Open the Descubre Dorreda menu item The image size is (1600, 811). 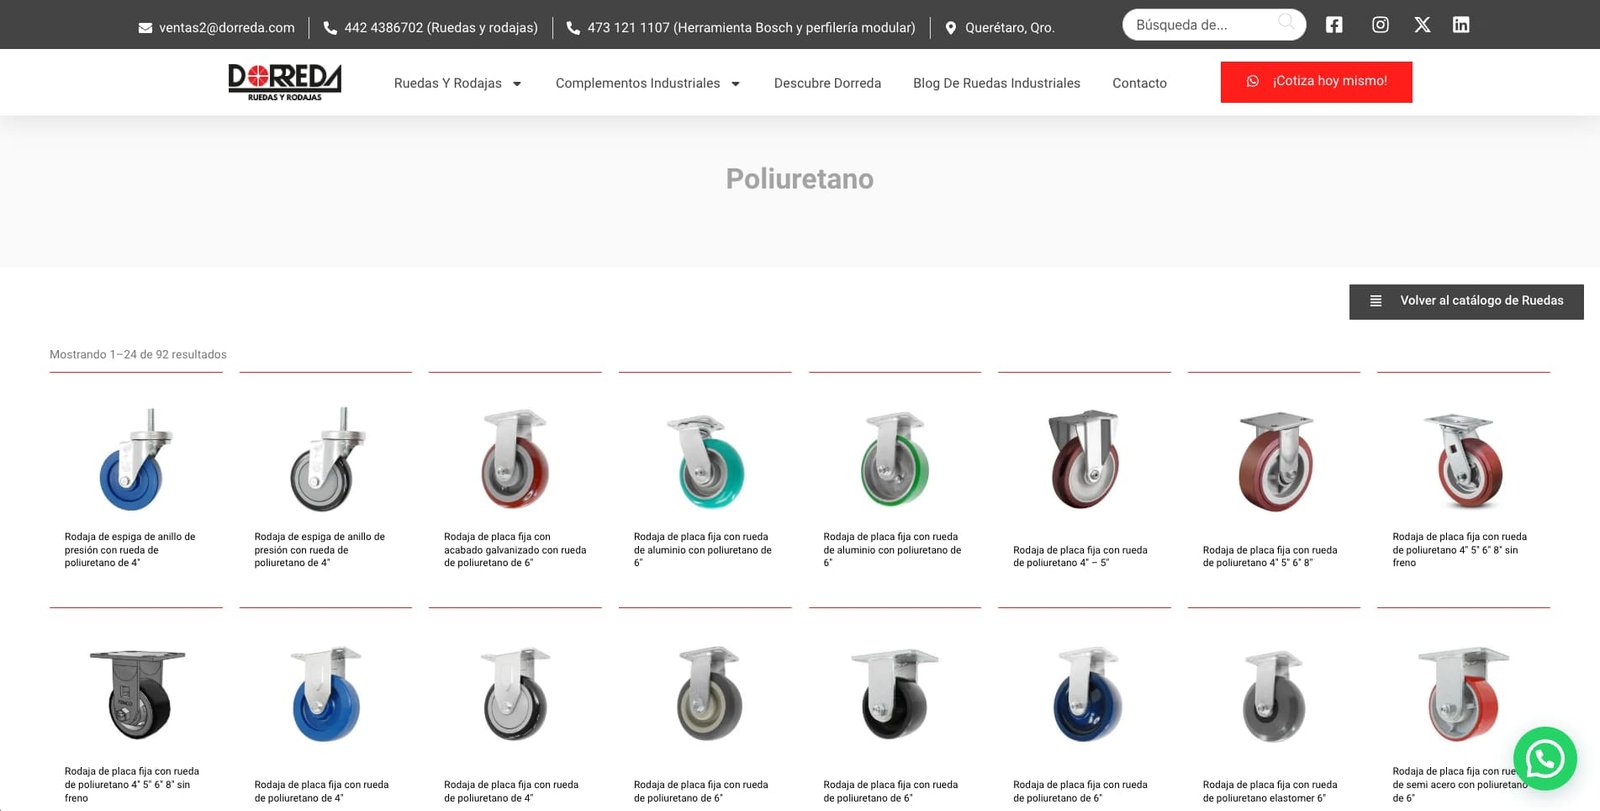[827, 83]
